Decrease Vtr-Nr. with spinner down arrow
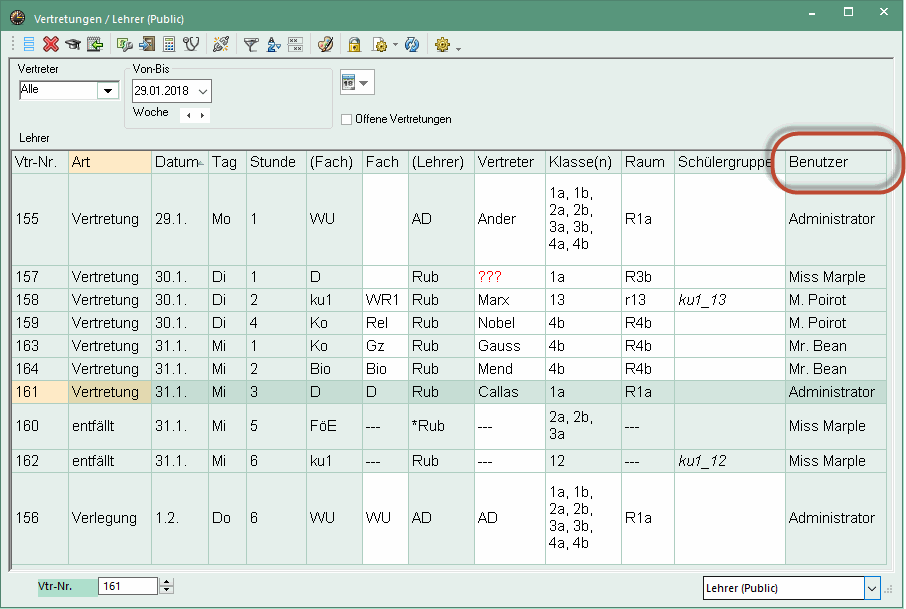The height and width of the screenshot is (609, 906). click(166, 591)
